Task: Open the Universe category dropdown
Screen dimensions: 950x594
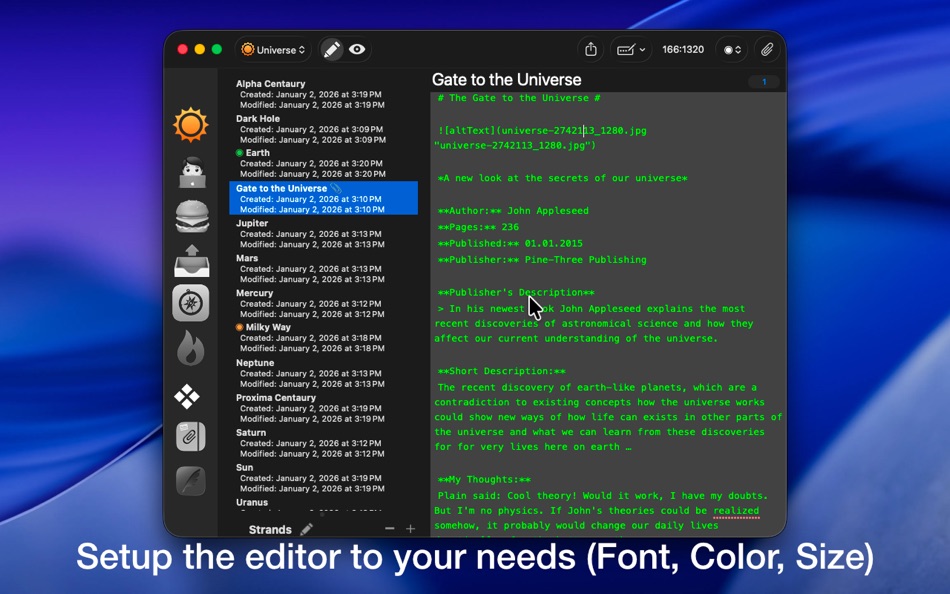Action: click(x=272, y=48)
